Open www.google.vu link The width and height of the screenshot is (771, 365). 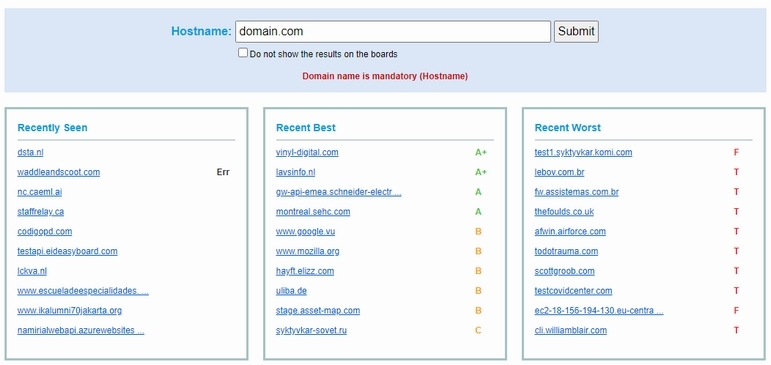(x=305, y=231)
